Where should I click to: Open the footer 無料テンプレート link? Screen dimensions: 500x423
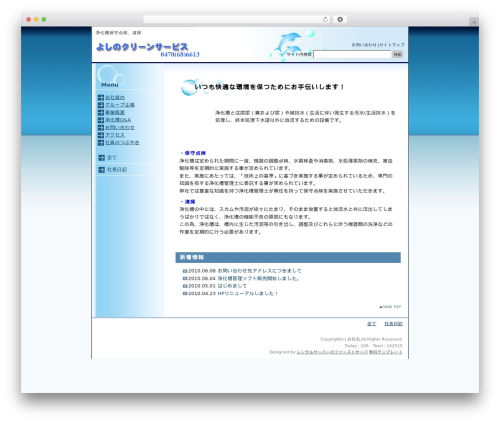(x=385, y=352)
